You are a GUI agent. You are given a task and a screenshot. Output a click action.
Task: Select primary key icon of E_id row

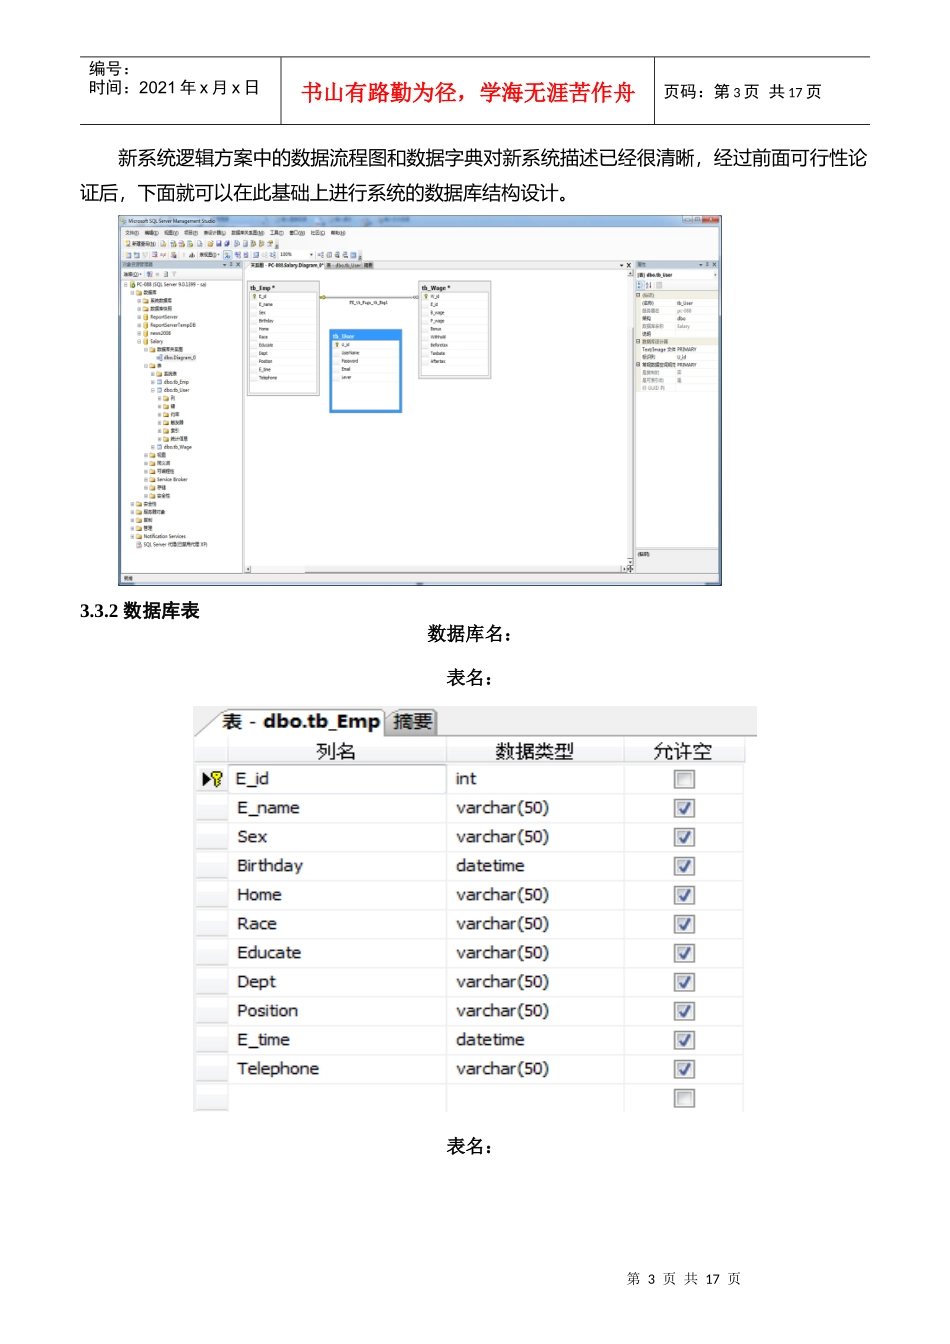[212, 779]
